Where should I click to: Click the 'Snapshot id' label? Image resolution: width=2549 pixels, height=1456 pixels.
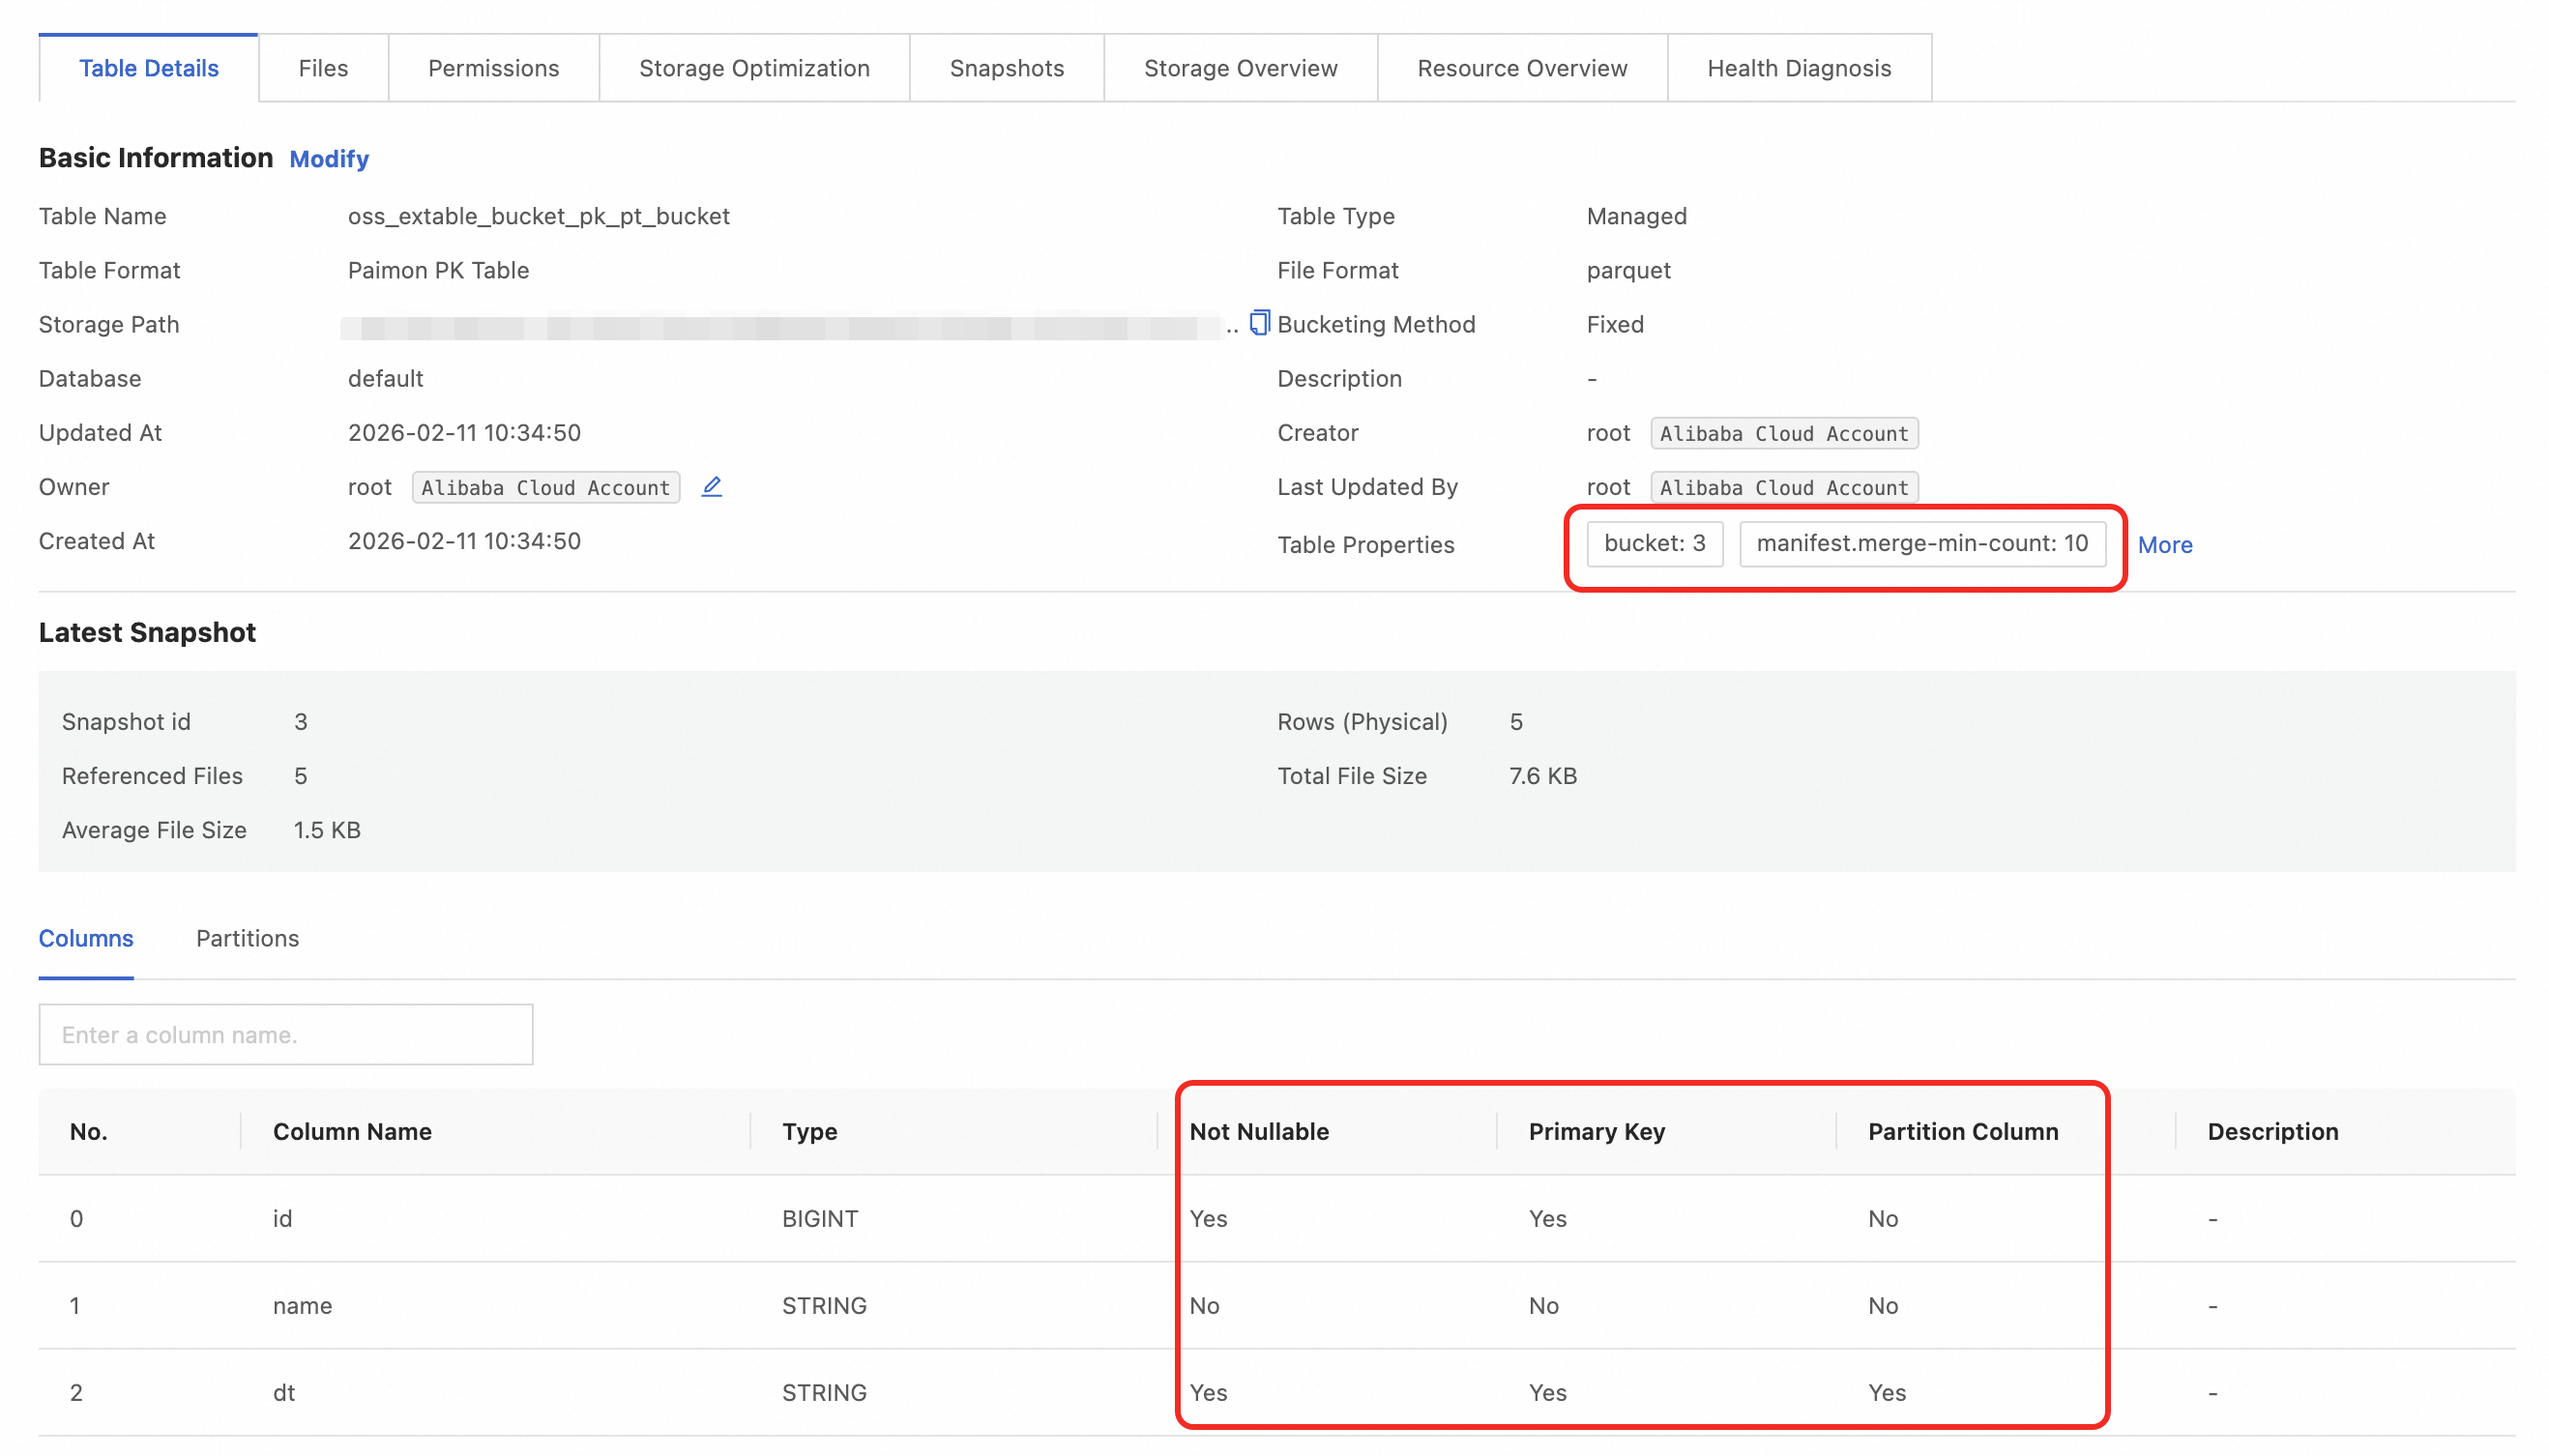tap(126, 722)
